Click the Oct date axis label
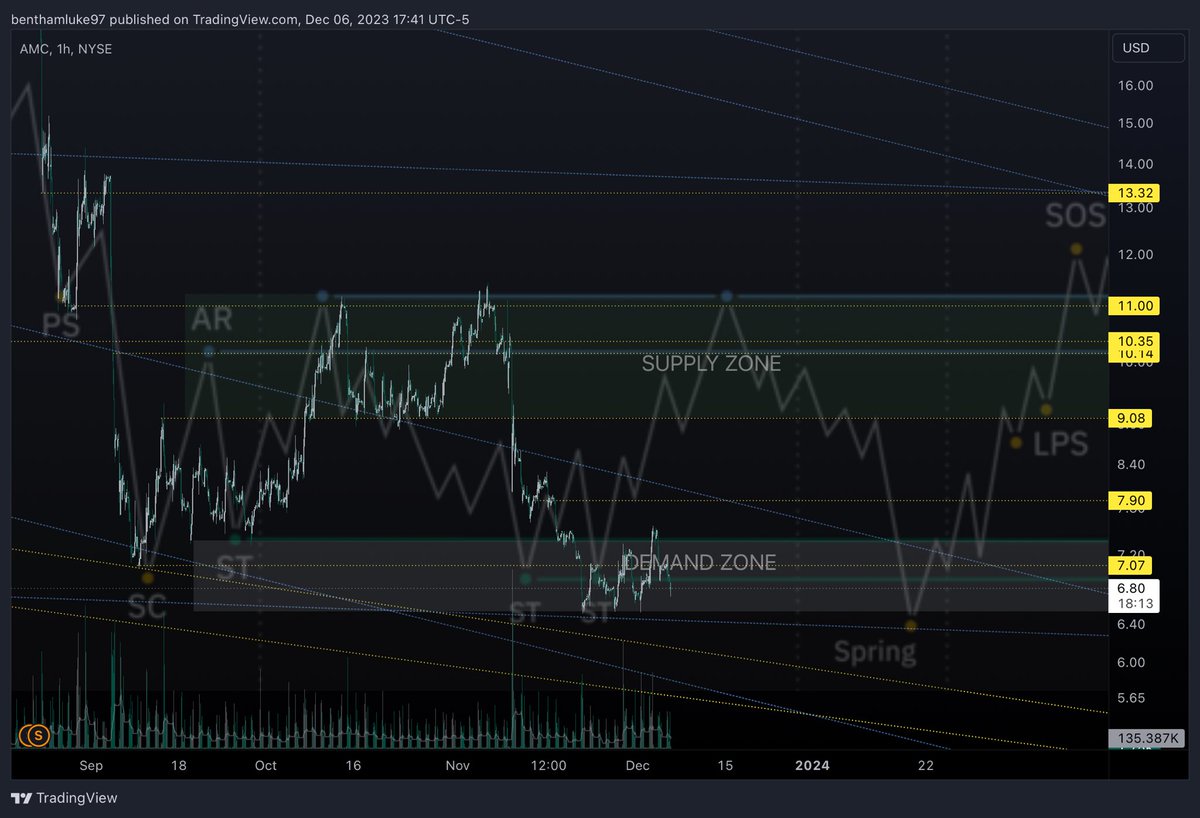The height and width of the screenshot is (818, 1200). pos(266,766)
